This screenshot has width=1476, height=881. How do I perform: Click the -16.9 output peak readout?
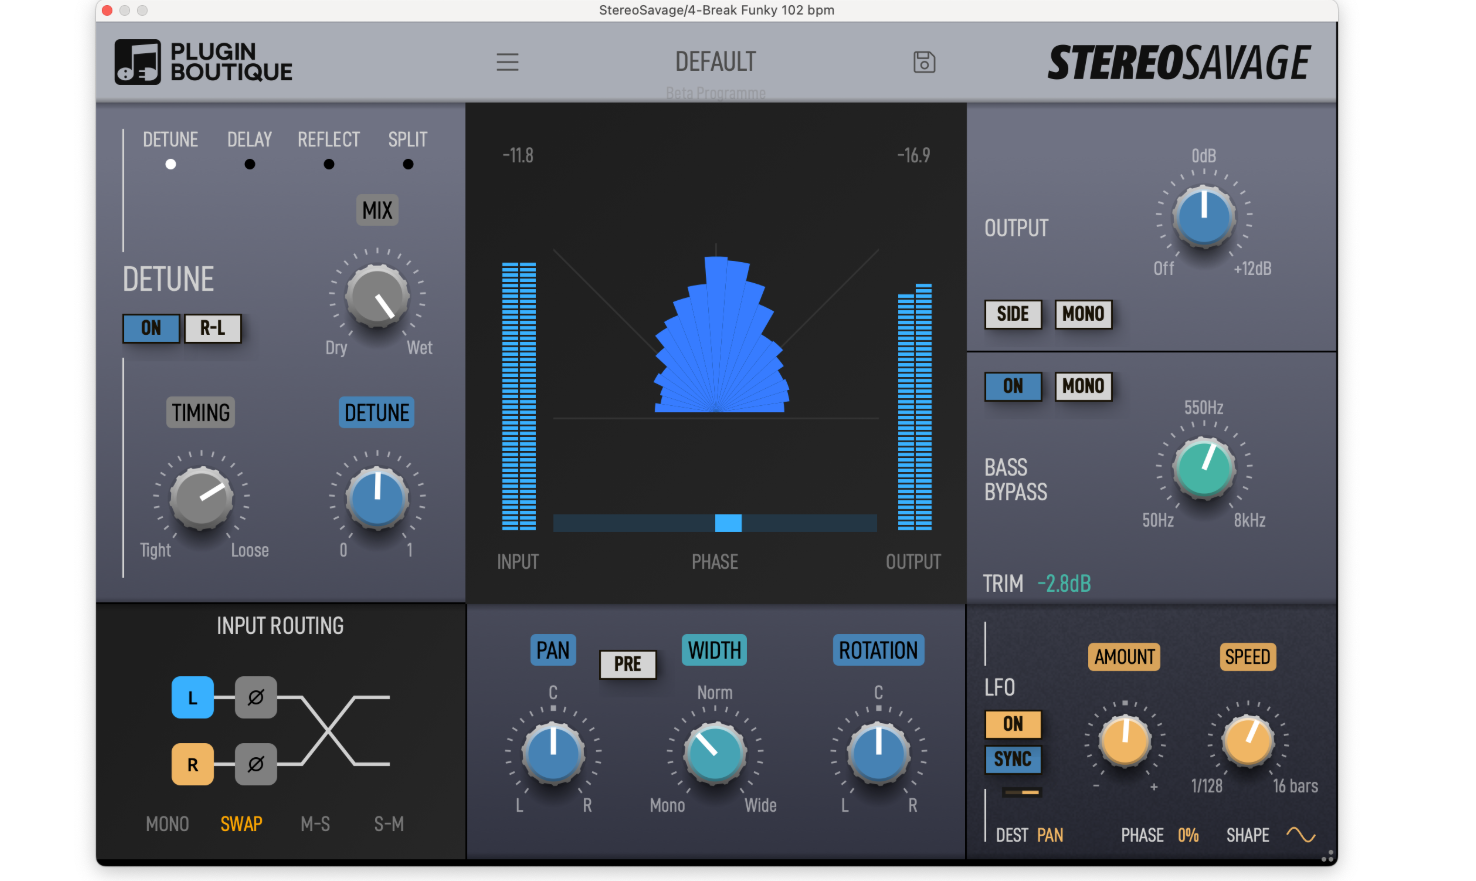tap(914, 156)
